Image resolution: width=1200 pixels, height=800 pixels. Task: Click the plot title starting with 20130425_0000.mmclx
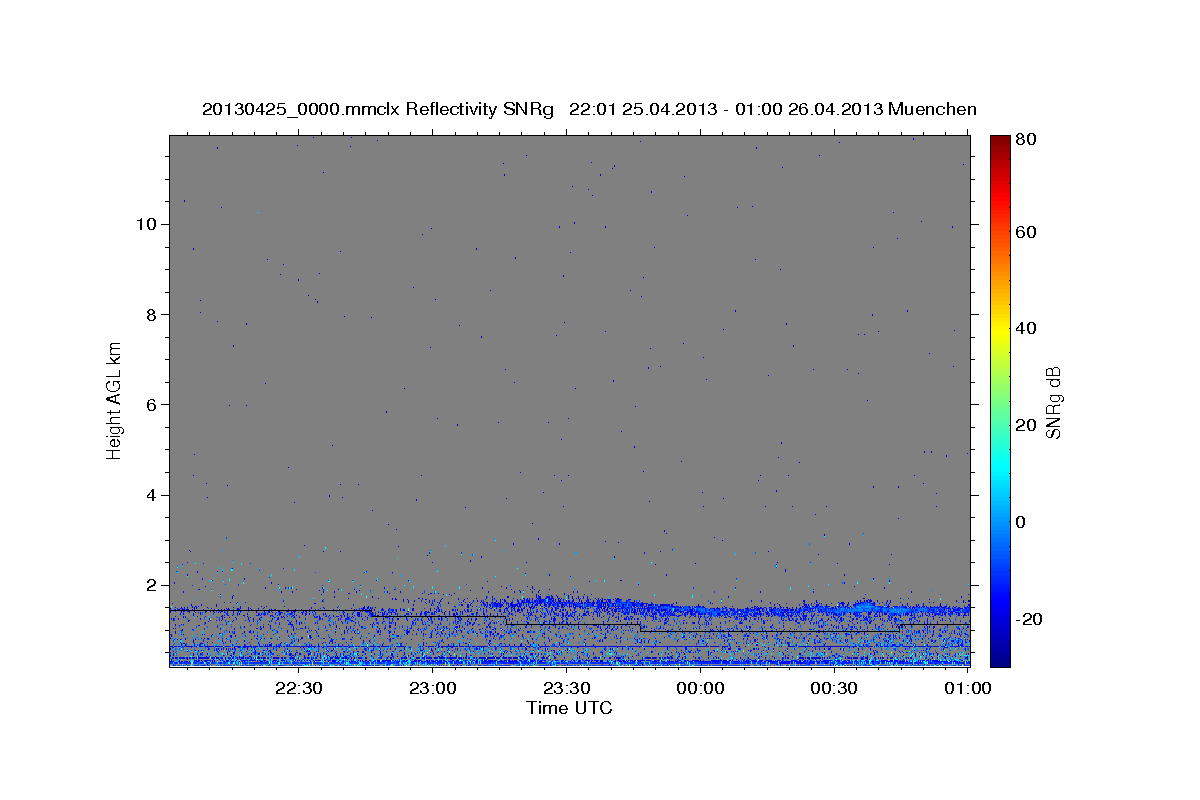[589, 109]
